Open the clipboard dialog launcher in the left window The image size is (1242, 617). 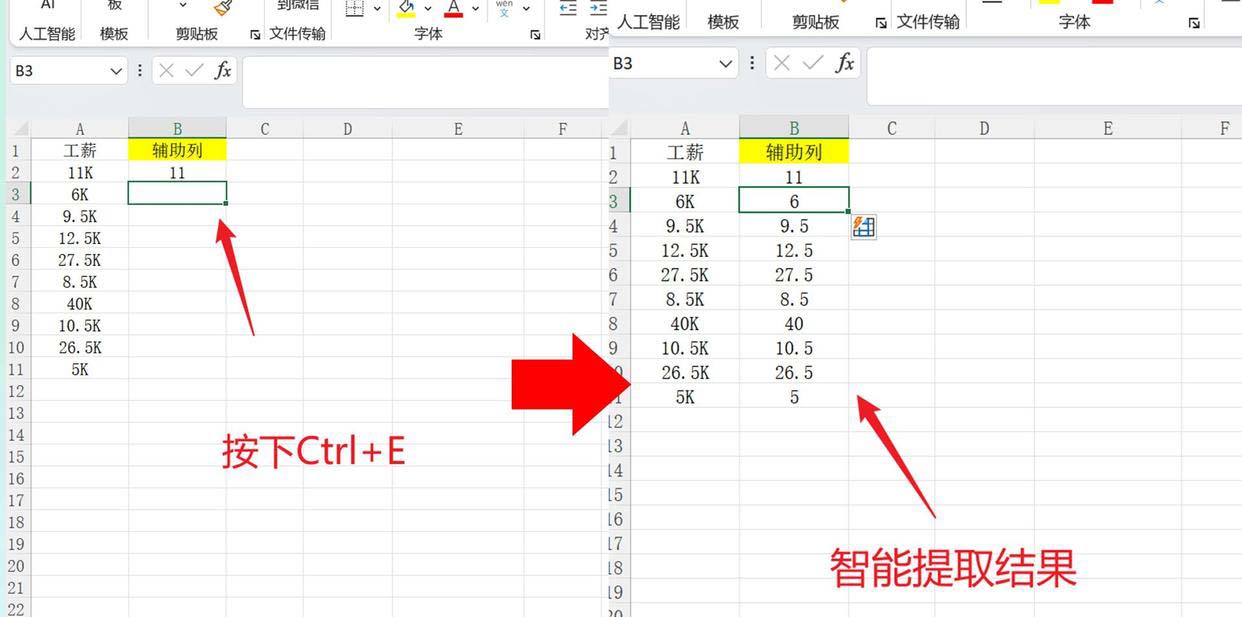[255, 35]
